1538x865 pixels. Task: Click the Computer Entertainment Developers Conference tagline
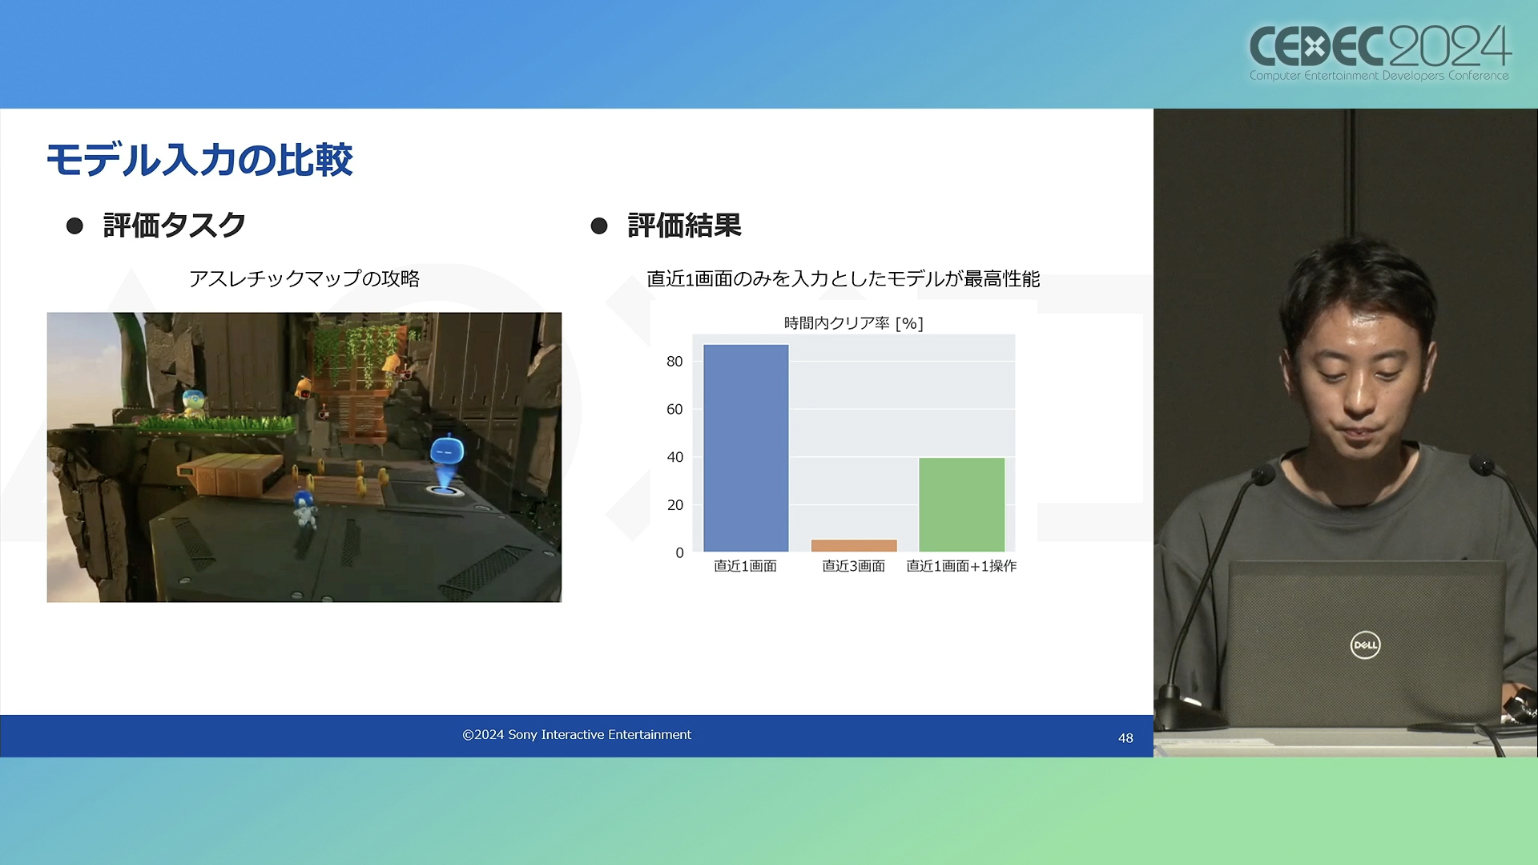click(x=1379, y=76)
